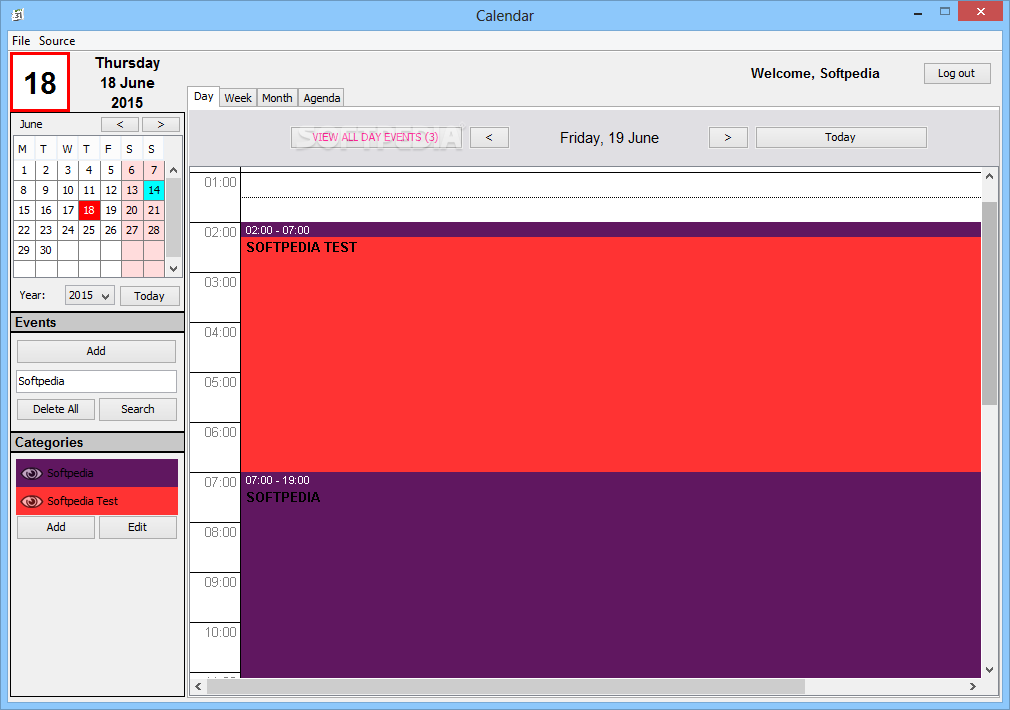Viewport: 1010px width, 710px height.
Task: Go to next month in mini calendar
Action: (x=160, y=124)
